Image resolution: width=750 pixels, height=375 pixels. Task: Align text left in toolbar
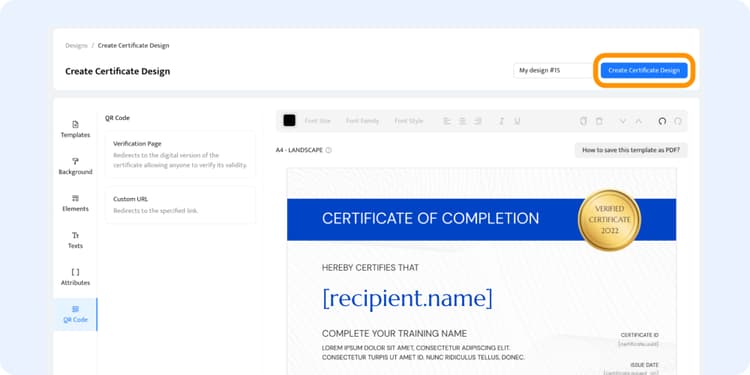[447, 121]
